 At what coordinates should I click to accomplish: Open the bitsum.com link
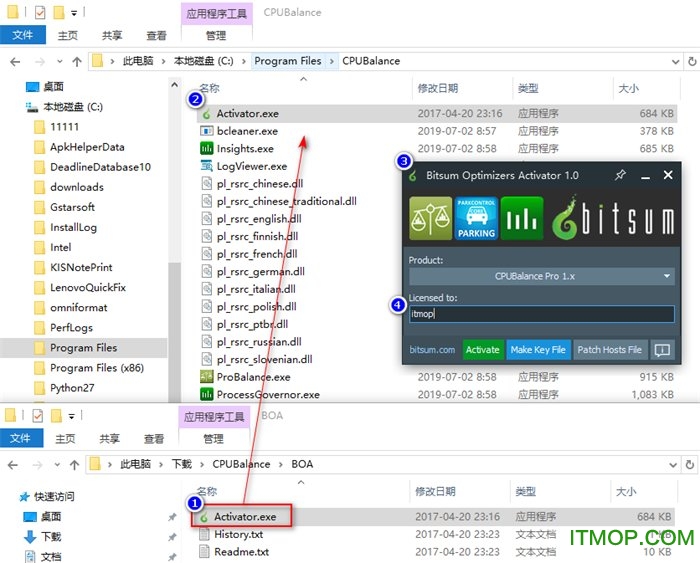coord(432,350)
